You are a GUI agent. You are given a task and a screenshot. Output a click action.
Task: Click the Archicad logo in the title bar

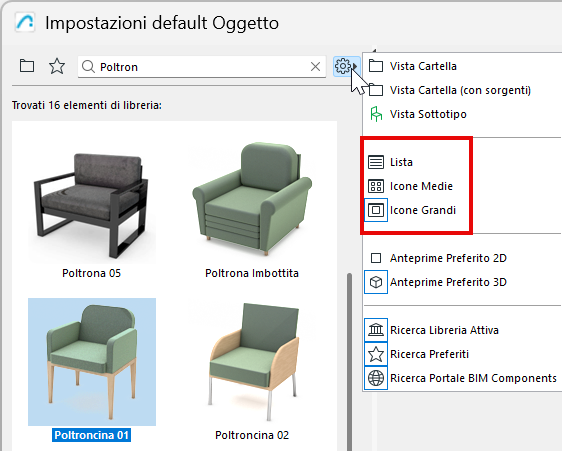tap(25, 23)
